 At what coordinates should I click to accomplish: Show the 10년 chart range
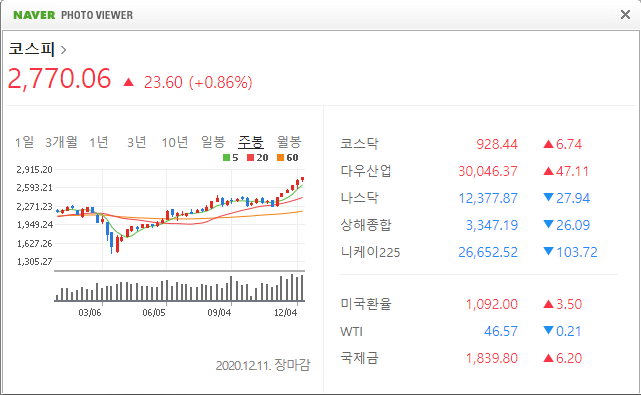coord(175,142)
